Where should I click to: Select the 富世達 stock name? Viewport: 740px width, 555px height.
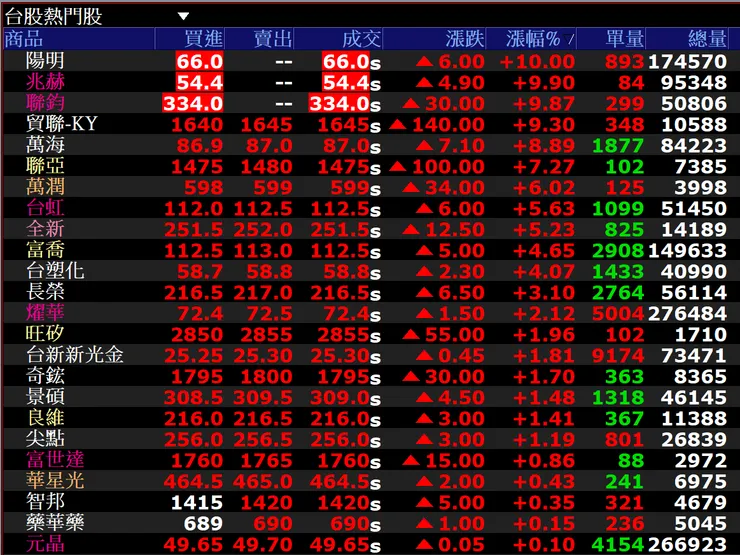(55, 460)
